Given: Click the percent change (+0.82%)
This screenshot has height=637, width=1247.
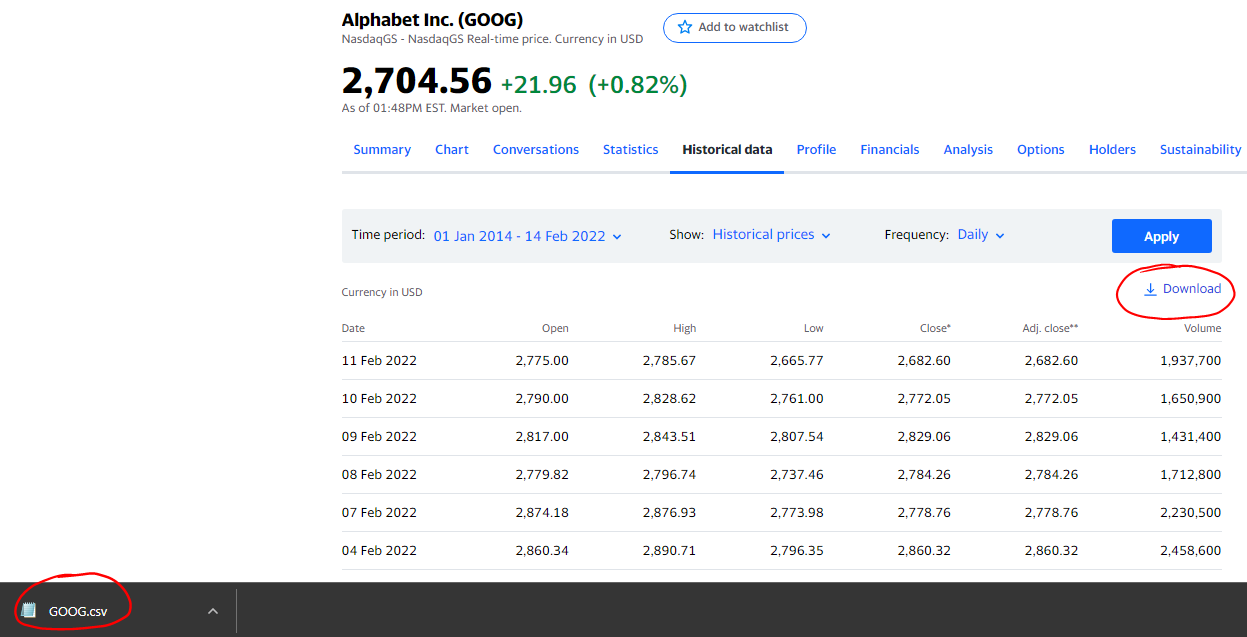Looking at the screenshot, I should 638,85.
